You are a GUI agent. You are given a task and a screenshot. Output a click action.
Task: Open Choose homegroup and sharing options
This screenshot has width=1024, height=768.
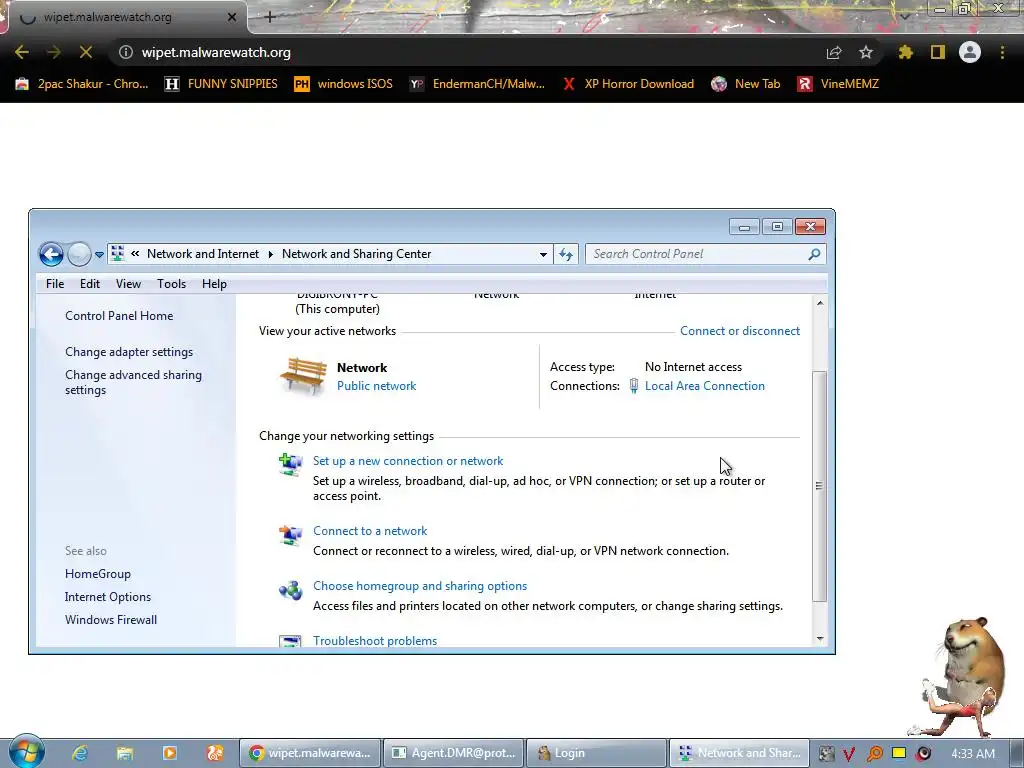click(420, 585)
